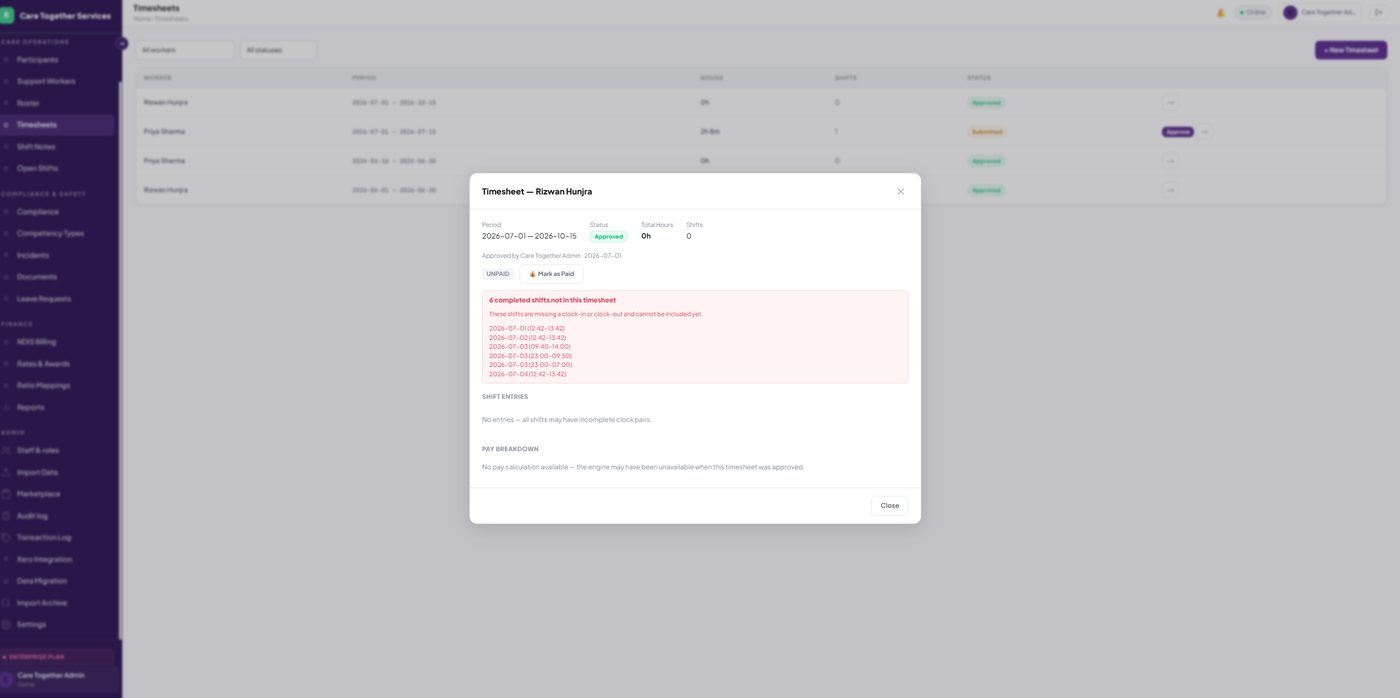Click the period 2026-07-01 — 2026-10-15 in the dialog
Screen dimensions: 1400x698
pos(529,236)
